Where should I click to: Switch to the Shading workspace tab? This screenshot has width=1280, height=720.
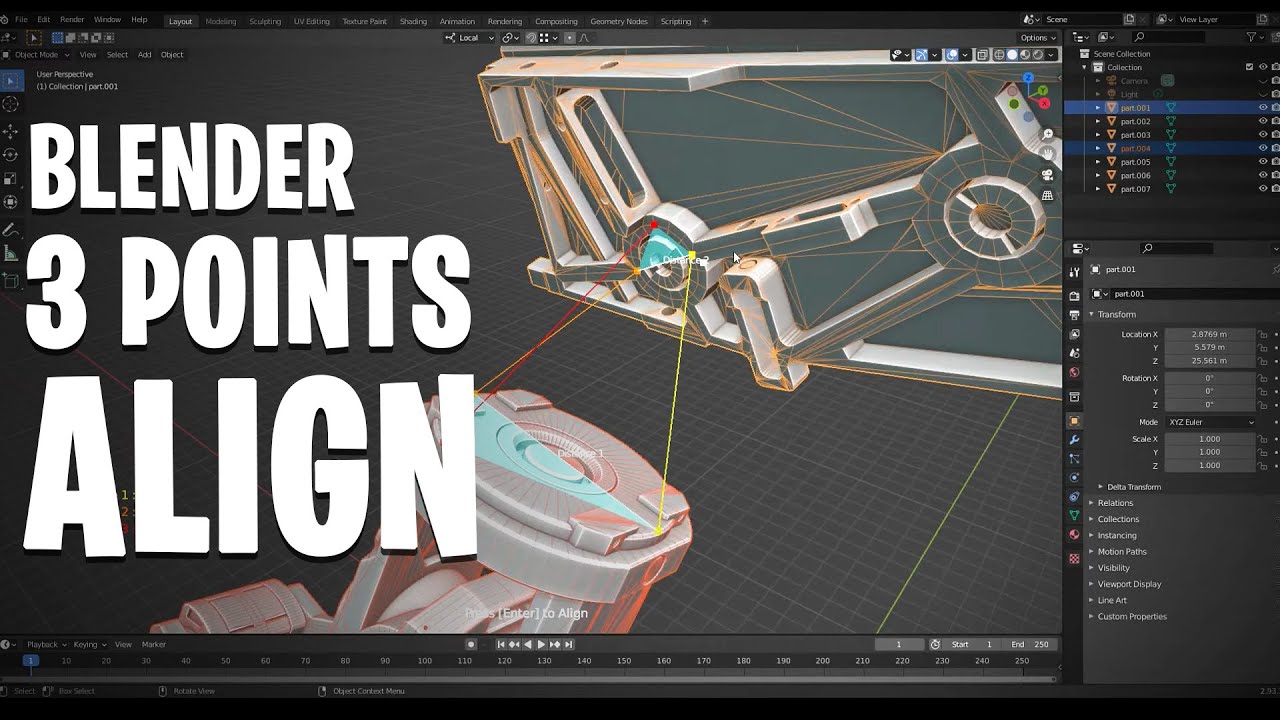(x=413, y=21)
